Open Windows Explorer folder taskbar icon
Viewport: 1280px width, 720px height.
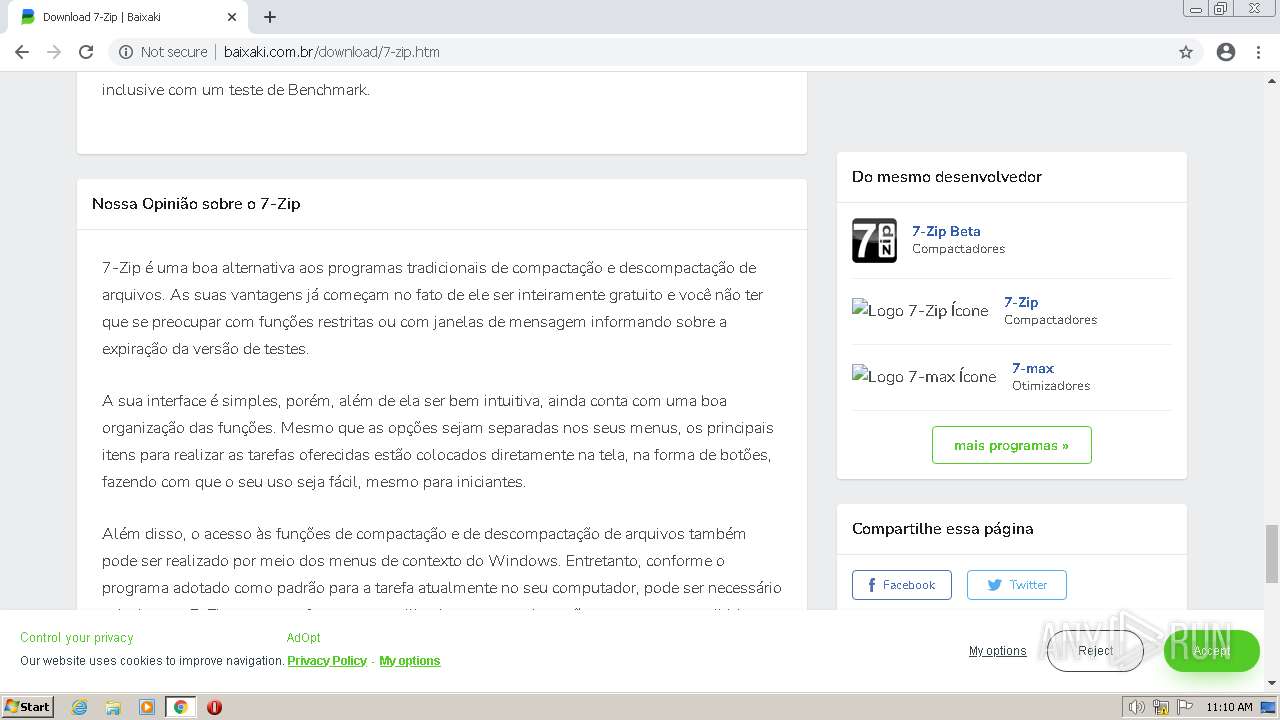(x=113, y=707)
